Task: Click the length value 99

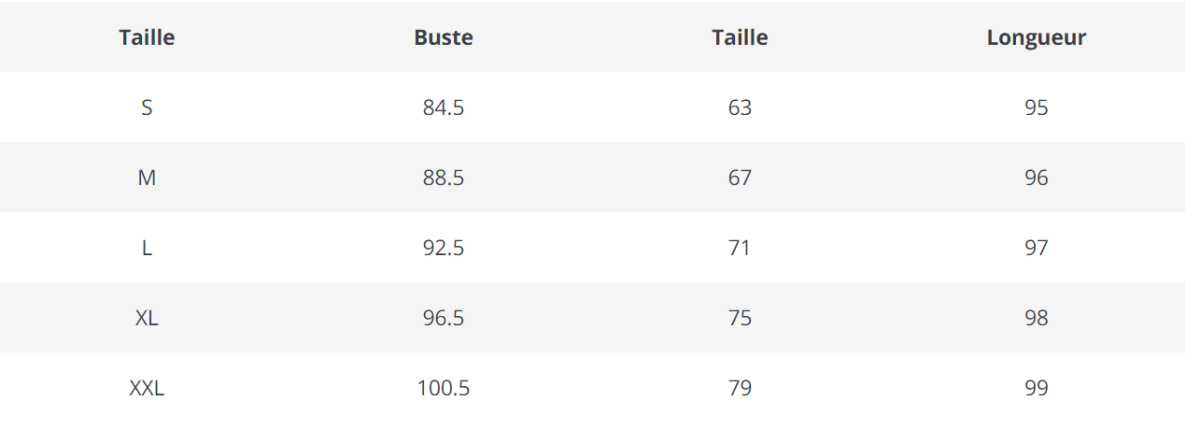Action: (x=1036, y=388)
